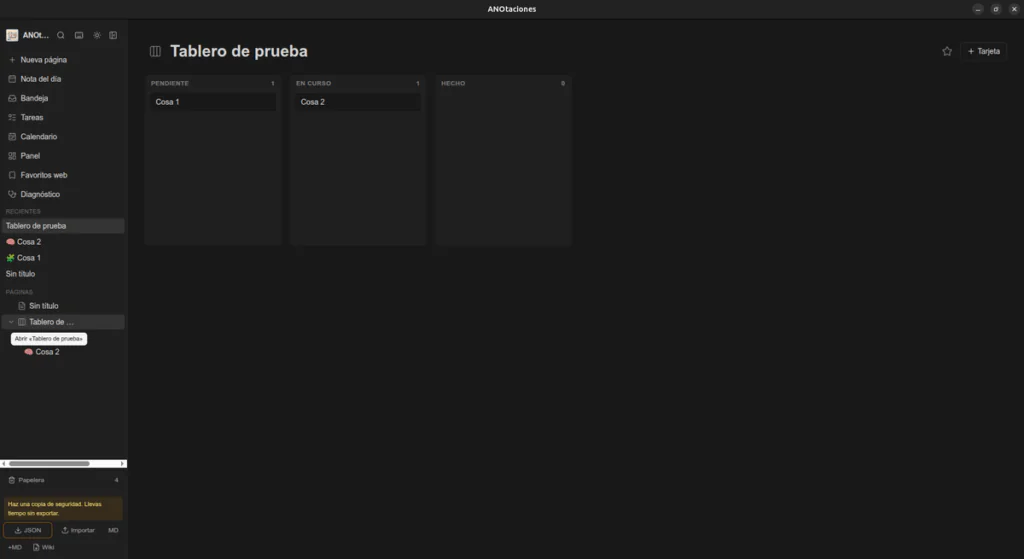
Task: Click the +MD import button
Action: (14, 547)
